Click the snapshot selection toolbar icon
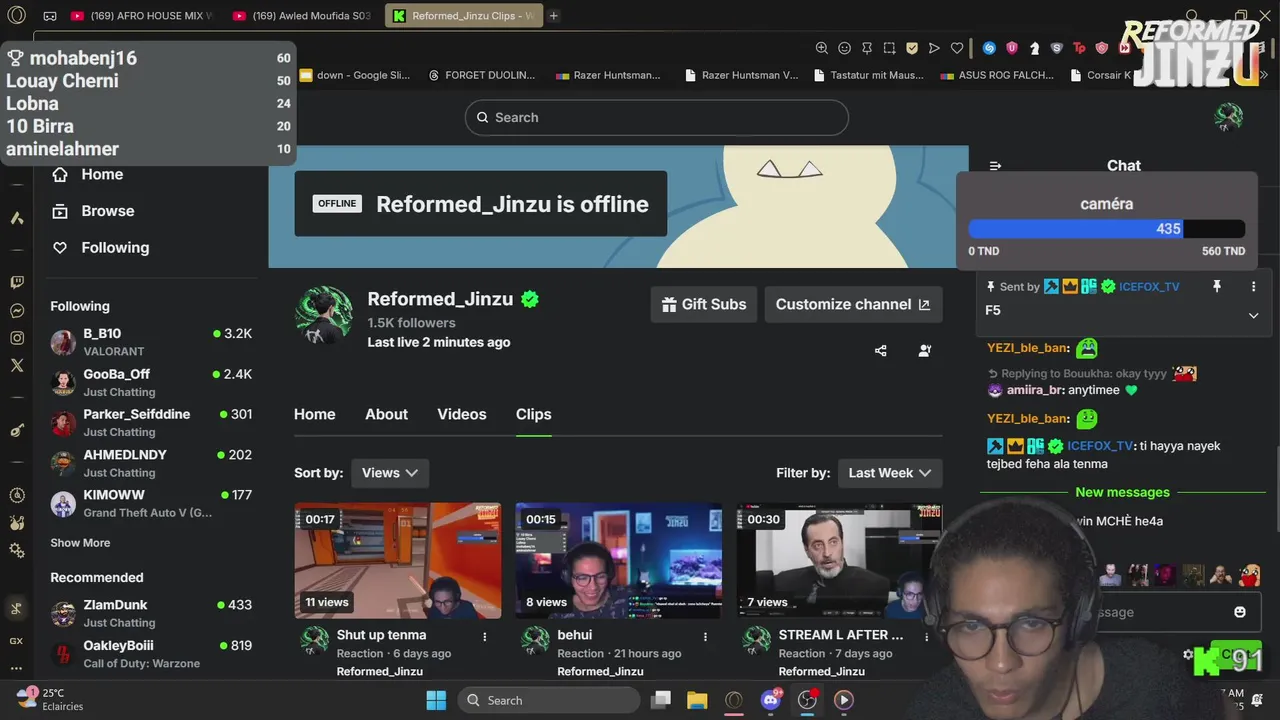The width and height of the screenshot is (1280, 720). tap(889, 48)
